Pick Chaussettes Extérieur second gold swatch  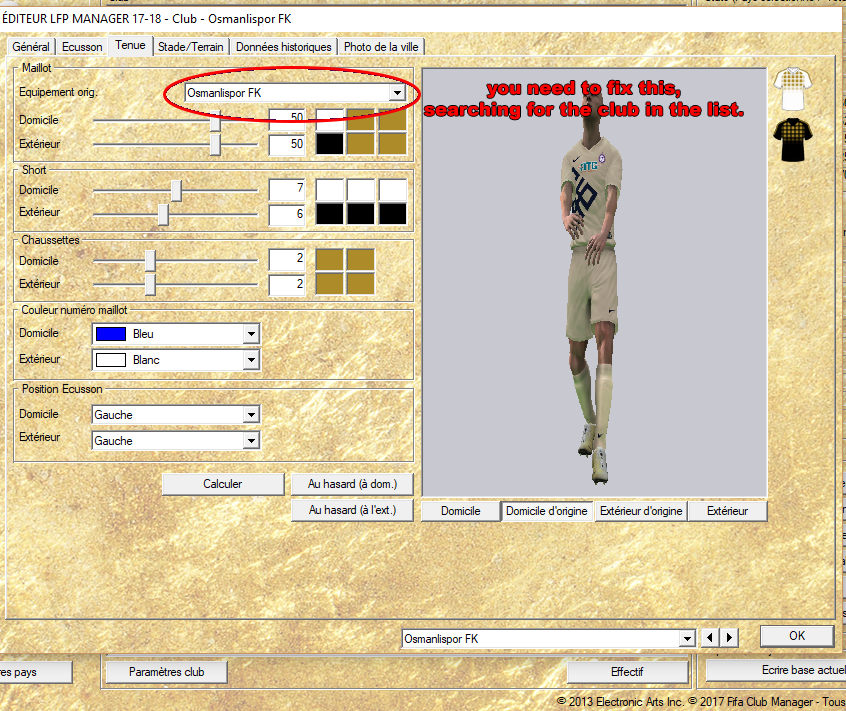(x=361, y=283)
